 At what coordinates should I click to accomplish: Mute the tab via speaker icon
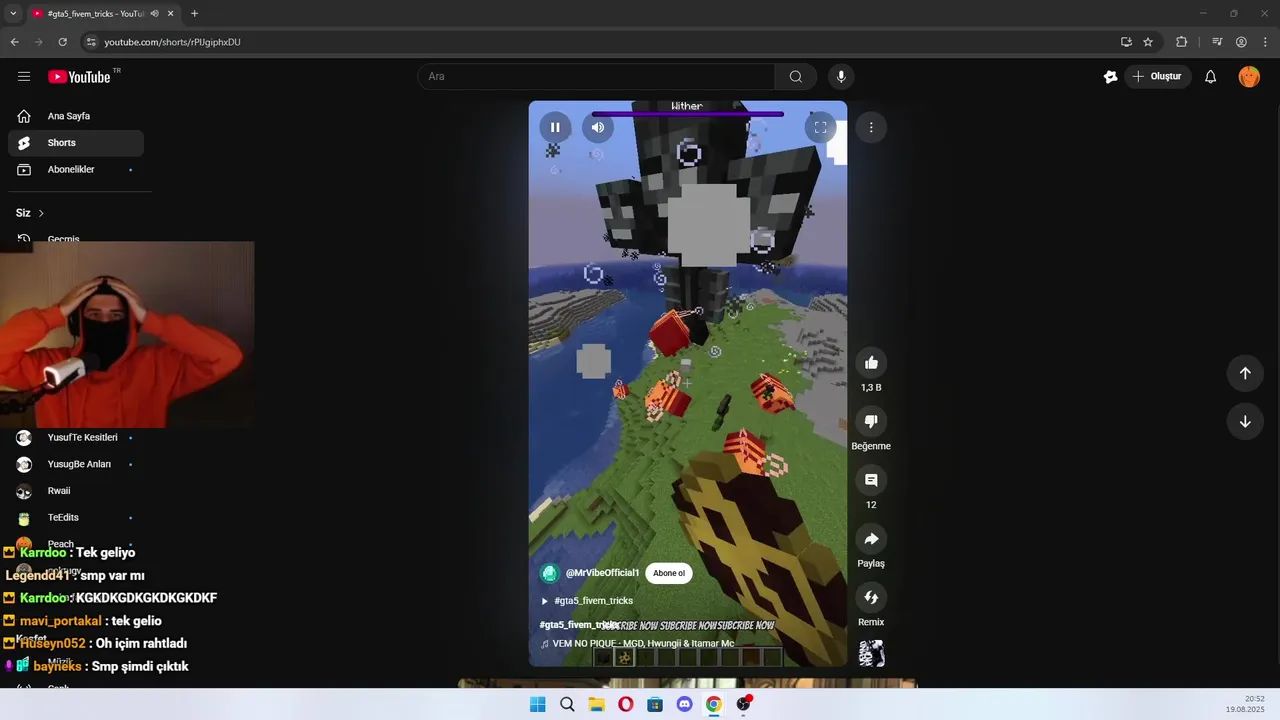154,14
